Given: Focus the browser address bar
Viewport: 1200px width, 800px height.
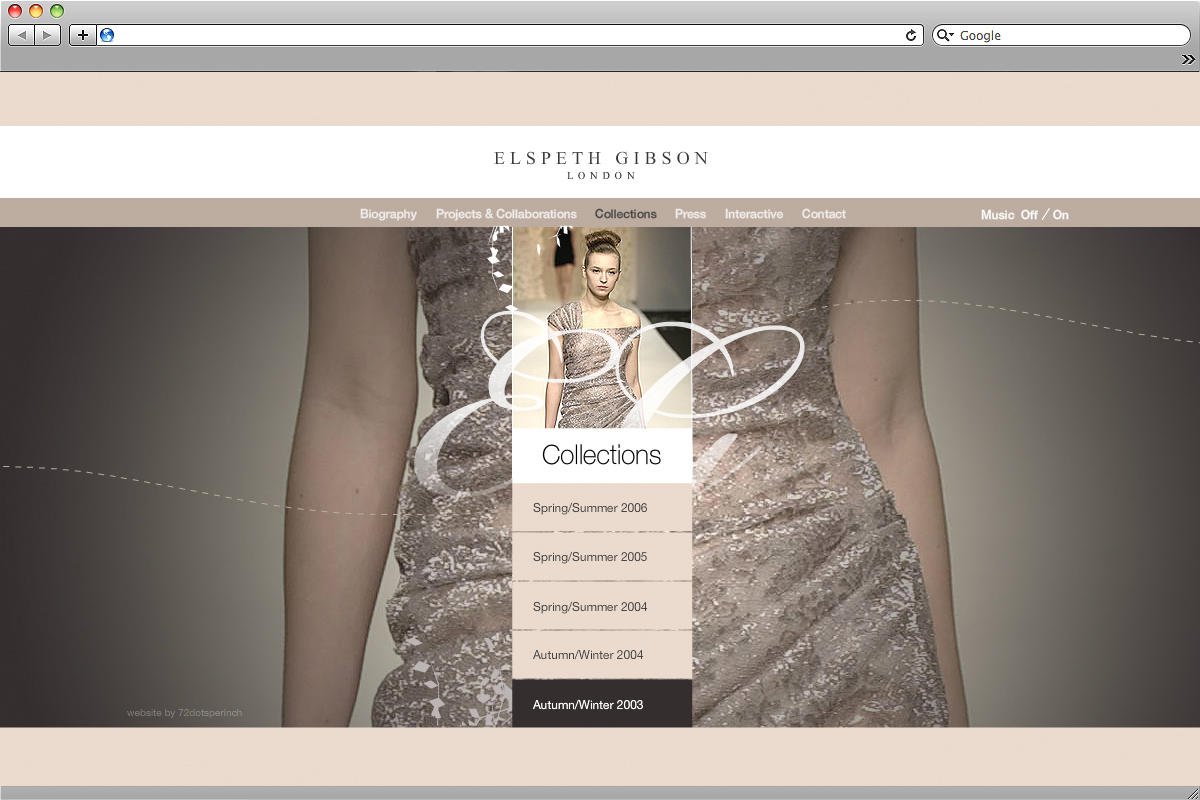Looking at the screenshot, I should [x=509, y=35].
